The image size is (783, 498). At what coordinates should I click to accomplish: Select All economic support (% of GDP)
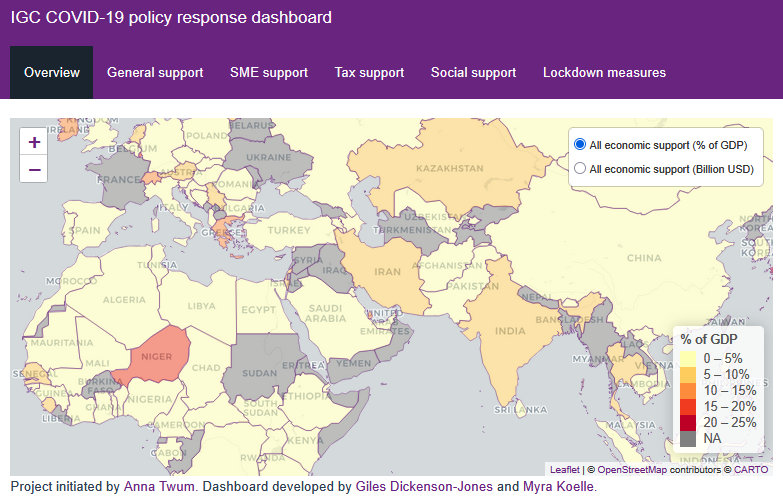(x=580, y=145)
